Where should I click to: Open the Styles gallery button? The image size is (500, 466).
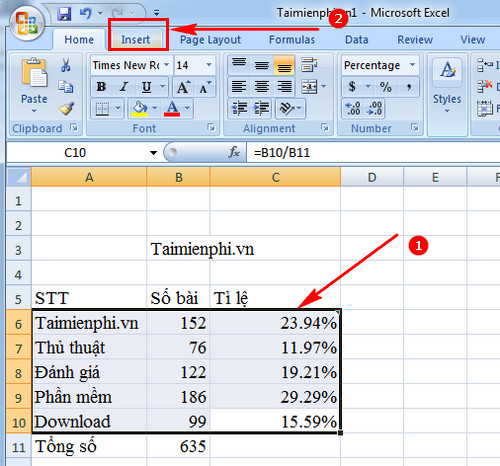click(447, 86)
